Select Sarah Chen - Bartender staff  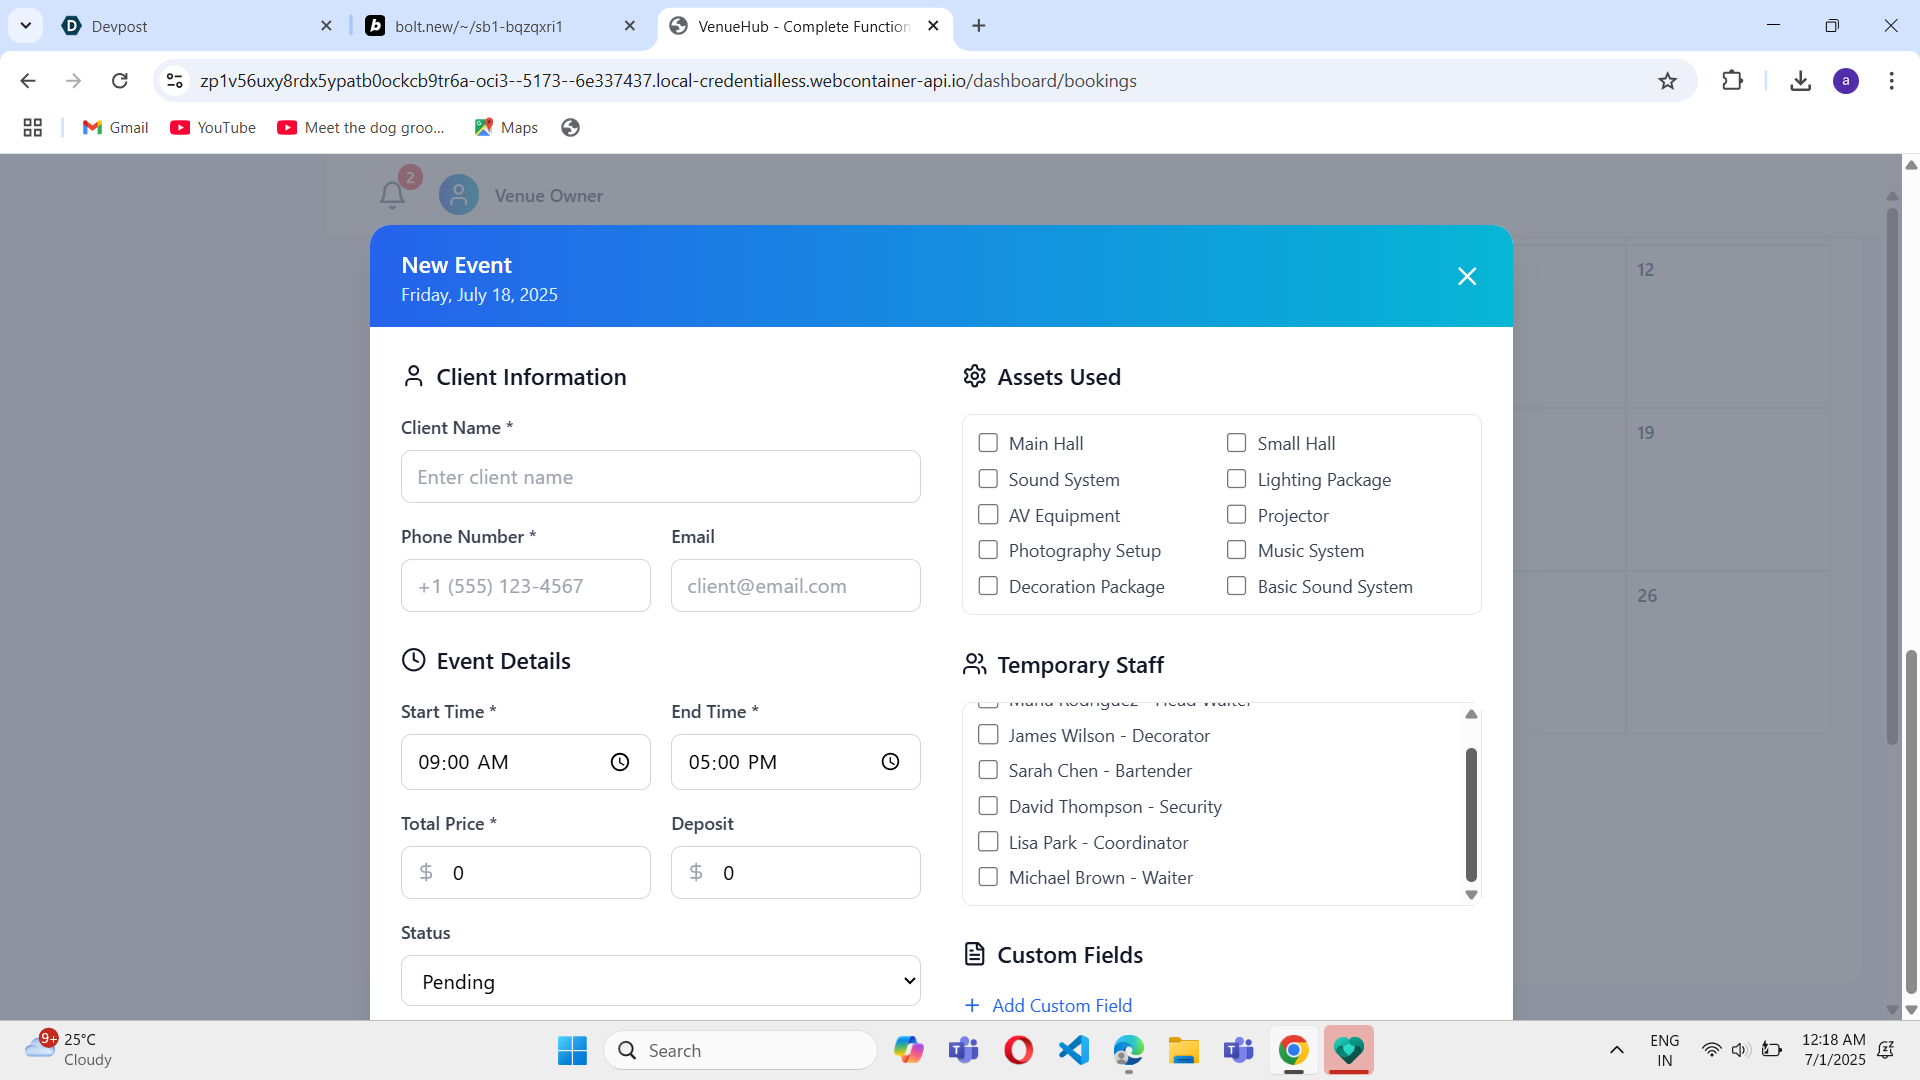(x=988, y=770)
